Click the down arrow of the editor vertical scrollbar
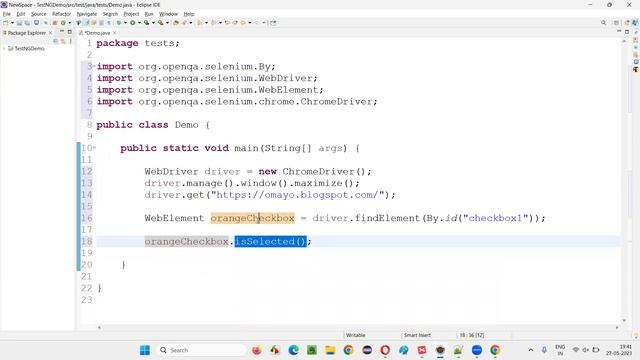640x360 pixels. tap(624, 320)
